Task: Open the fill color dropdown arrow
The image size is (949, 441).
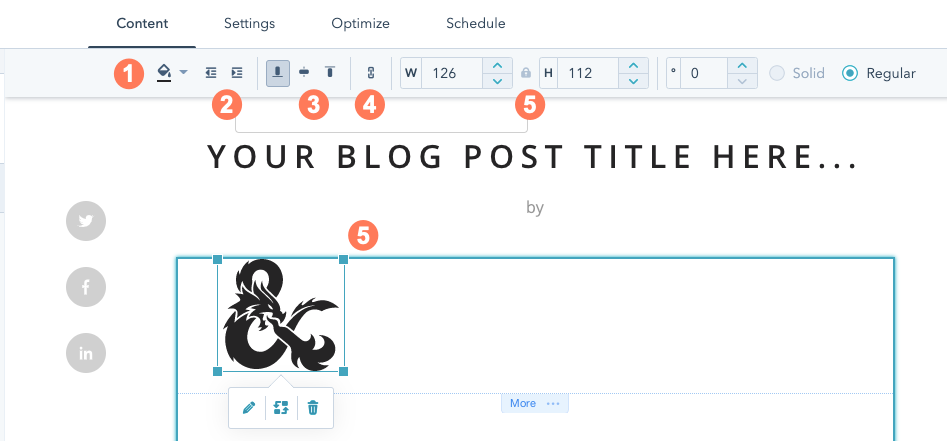Action: pyautogui.click(x=183, y=73)
